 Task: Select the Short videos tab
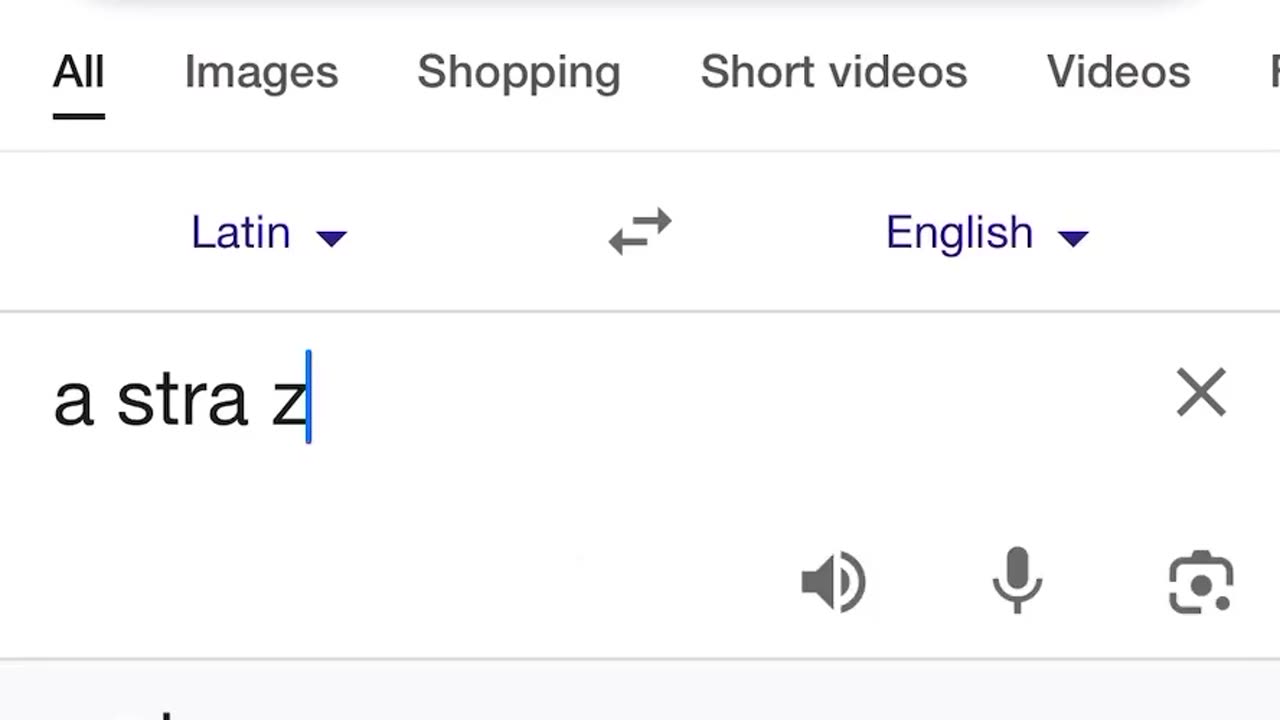[833, 72]
